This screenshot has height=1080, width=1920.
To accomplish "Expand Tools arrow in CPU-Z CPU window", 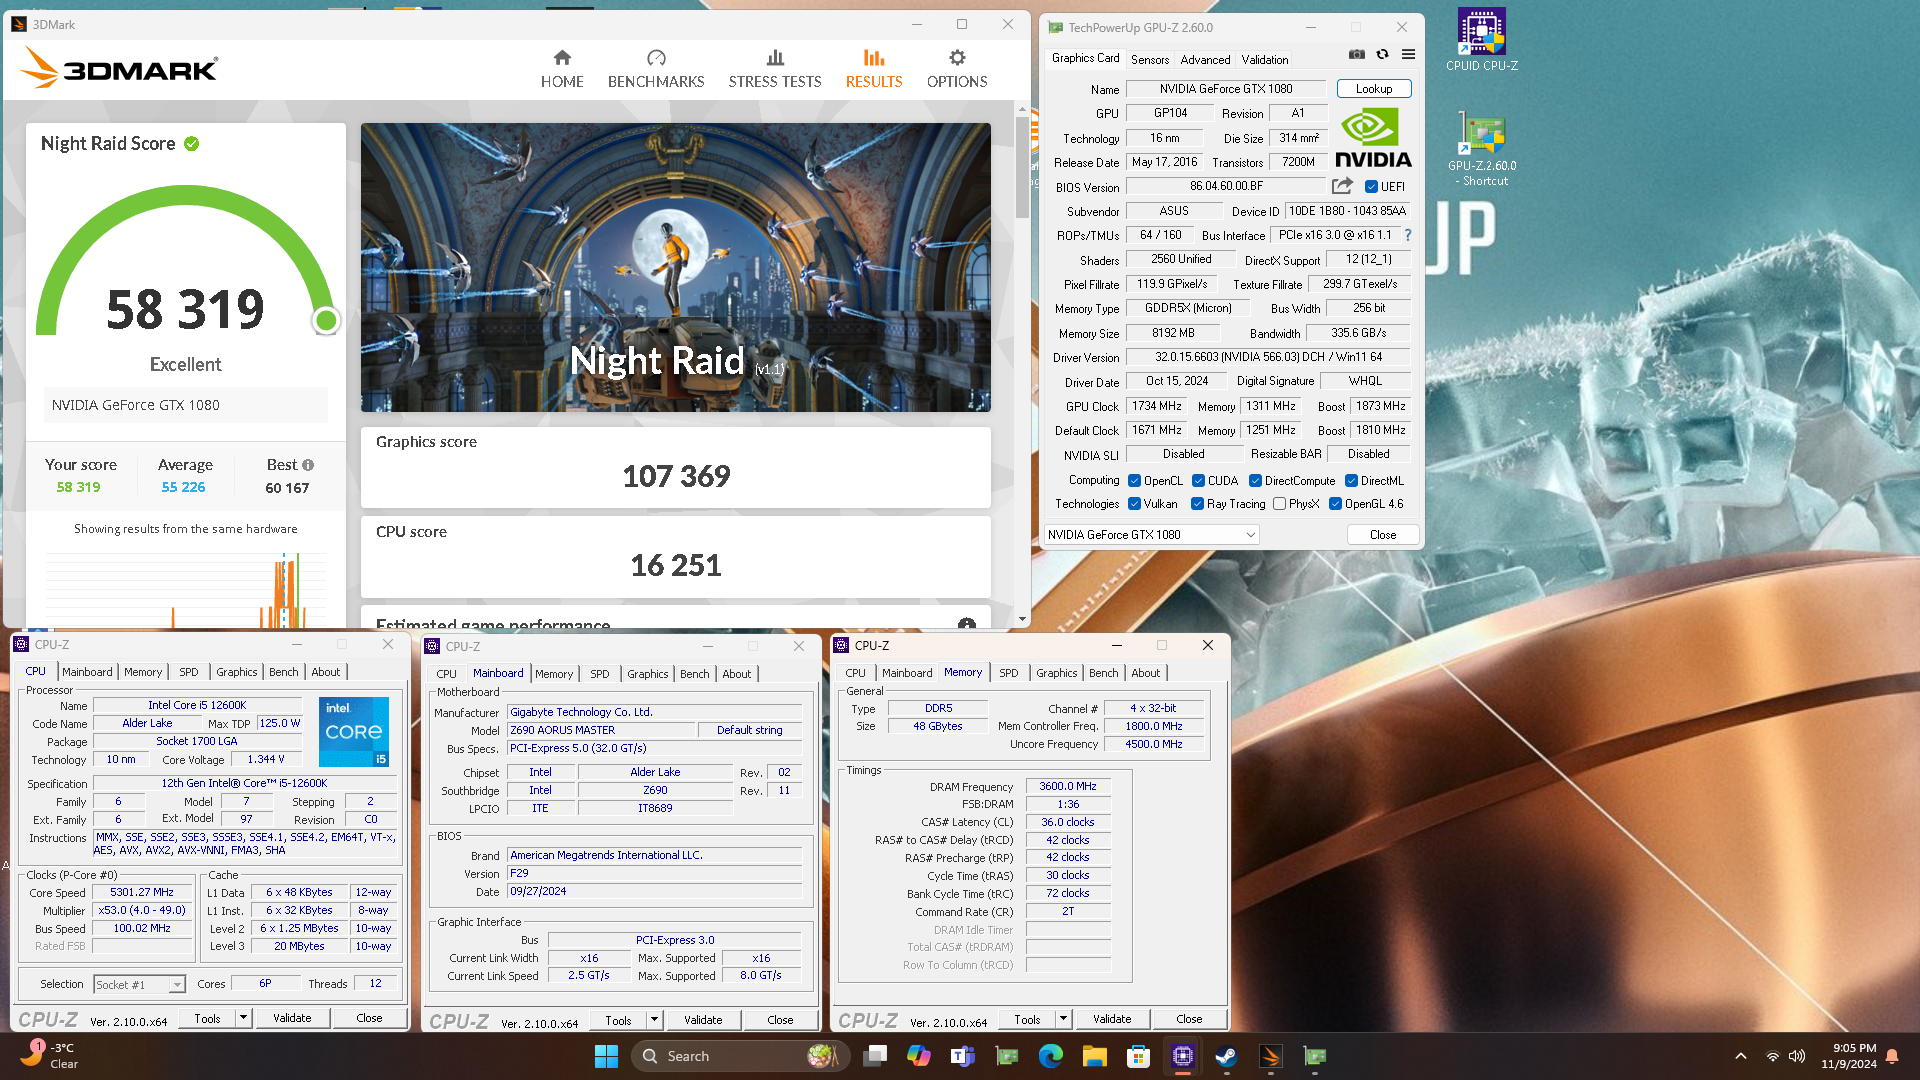I will [x=243, y=1018].
